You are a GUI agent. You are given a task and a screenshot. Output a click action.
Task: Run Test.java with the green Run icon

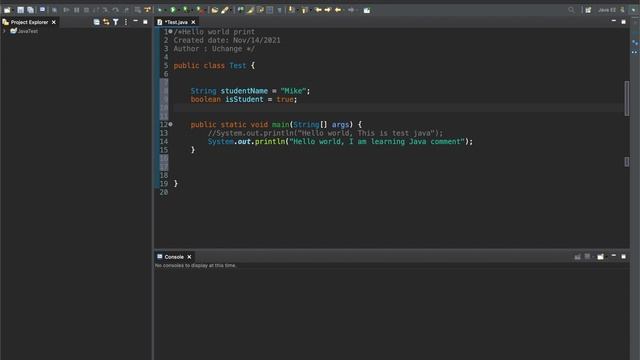coord(173,10)
